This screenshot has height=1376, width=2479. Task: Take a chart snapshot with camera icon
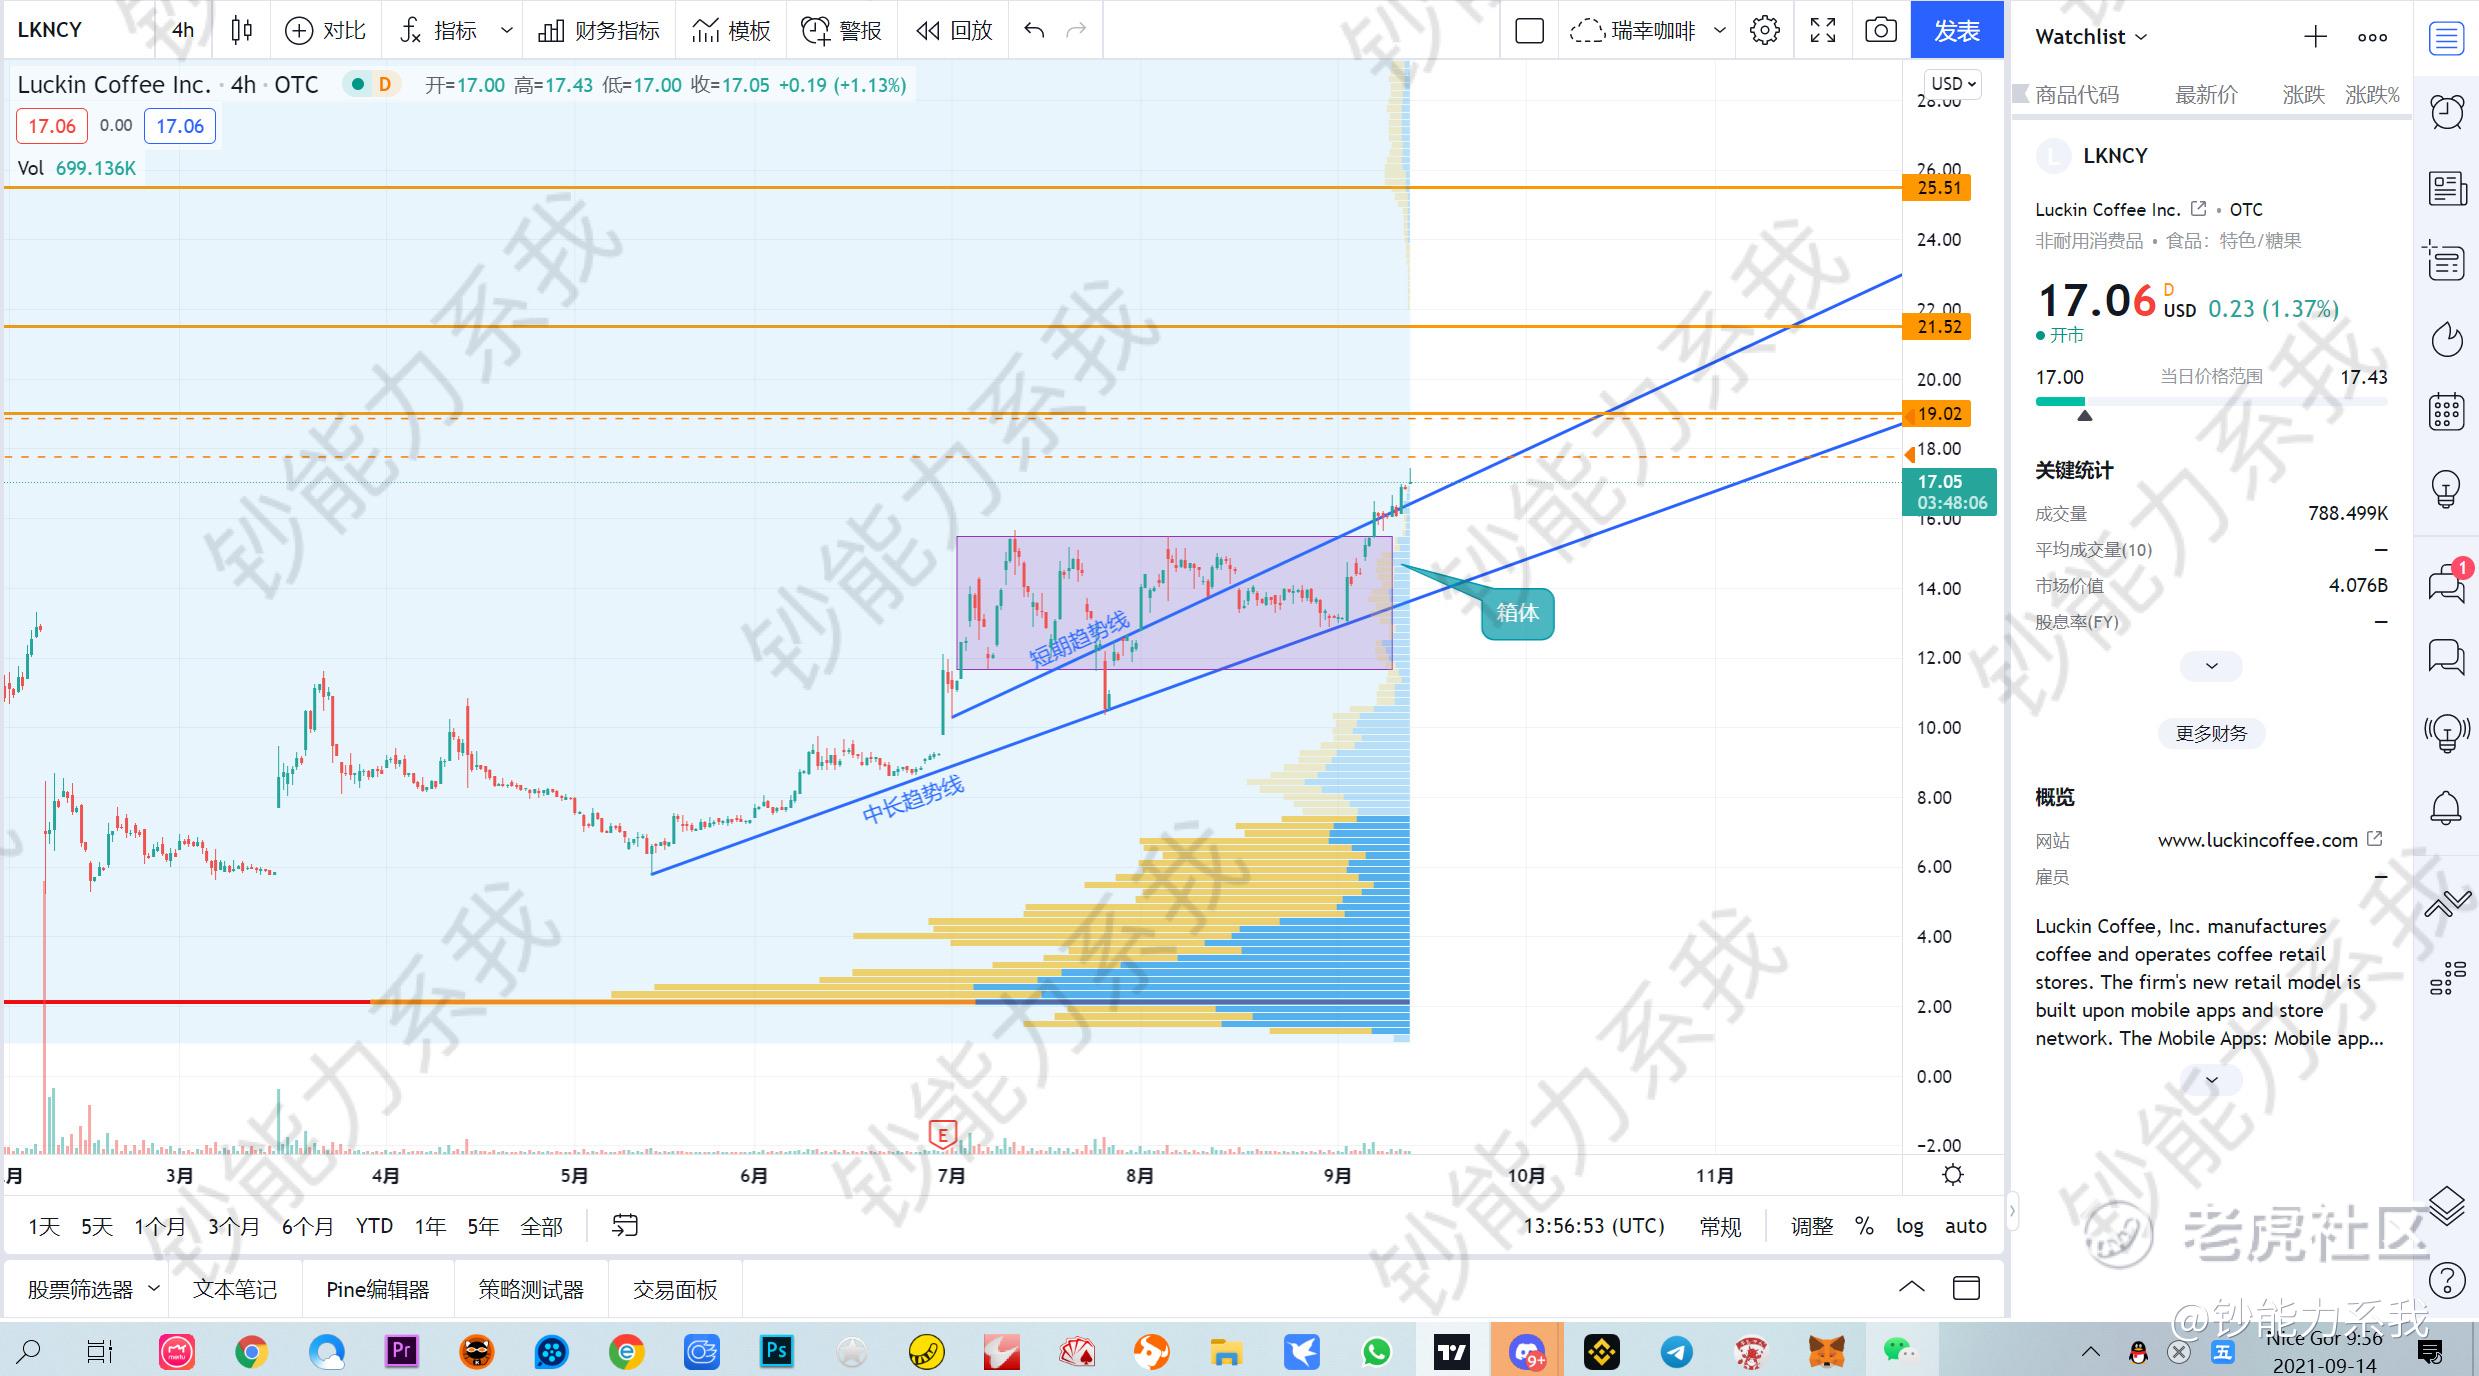pos(1880,30)
